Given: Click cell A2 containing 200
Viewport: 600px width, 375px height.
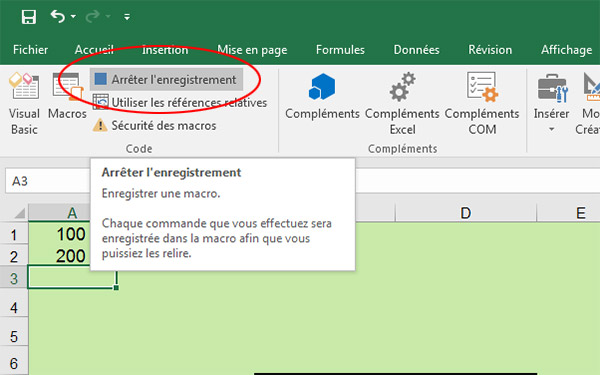Looking at the screenshot, I should click(60, 256).
